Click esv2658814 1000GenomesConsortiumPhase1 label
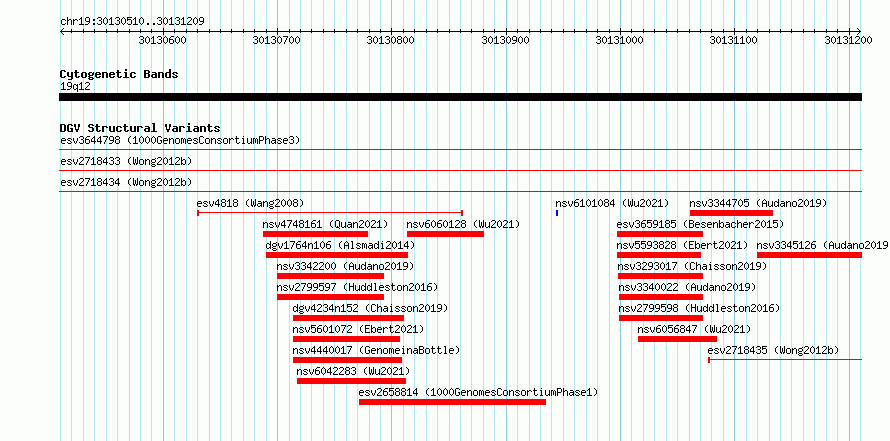 point(478,392)
